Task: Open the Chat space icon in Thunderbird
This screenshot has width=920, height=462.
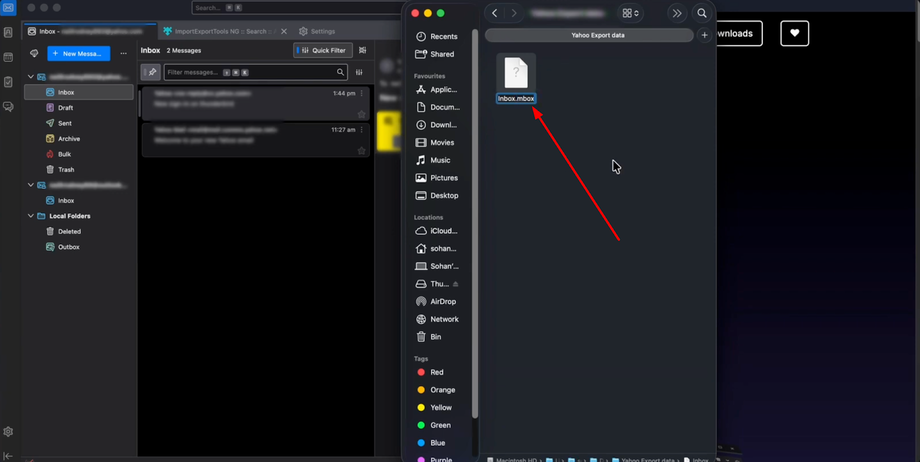Action: point(8,107)
